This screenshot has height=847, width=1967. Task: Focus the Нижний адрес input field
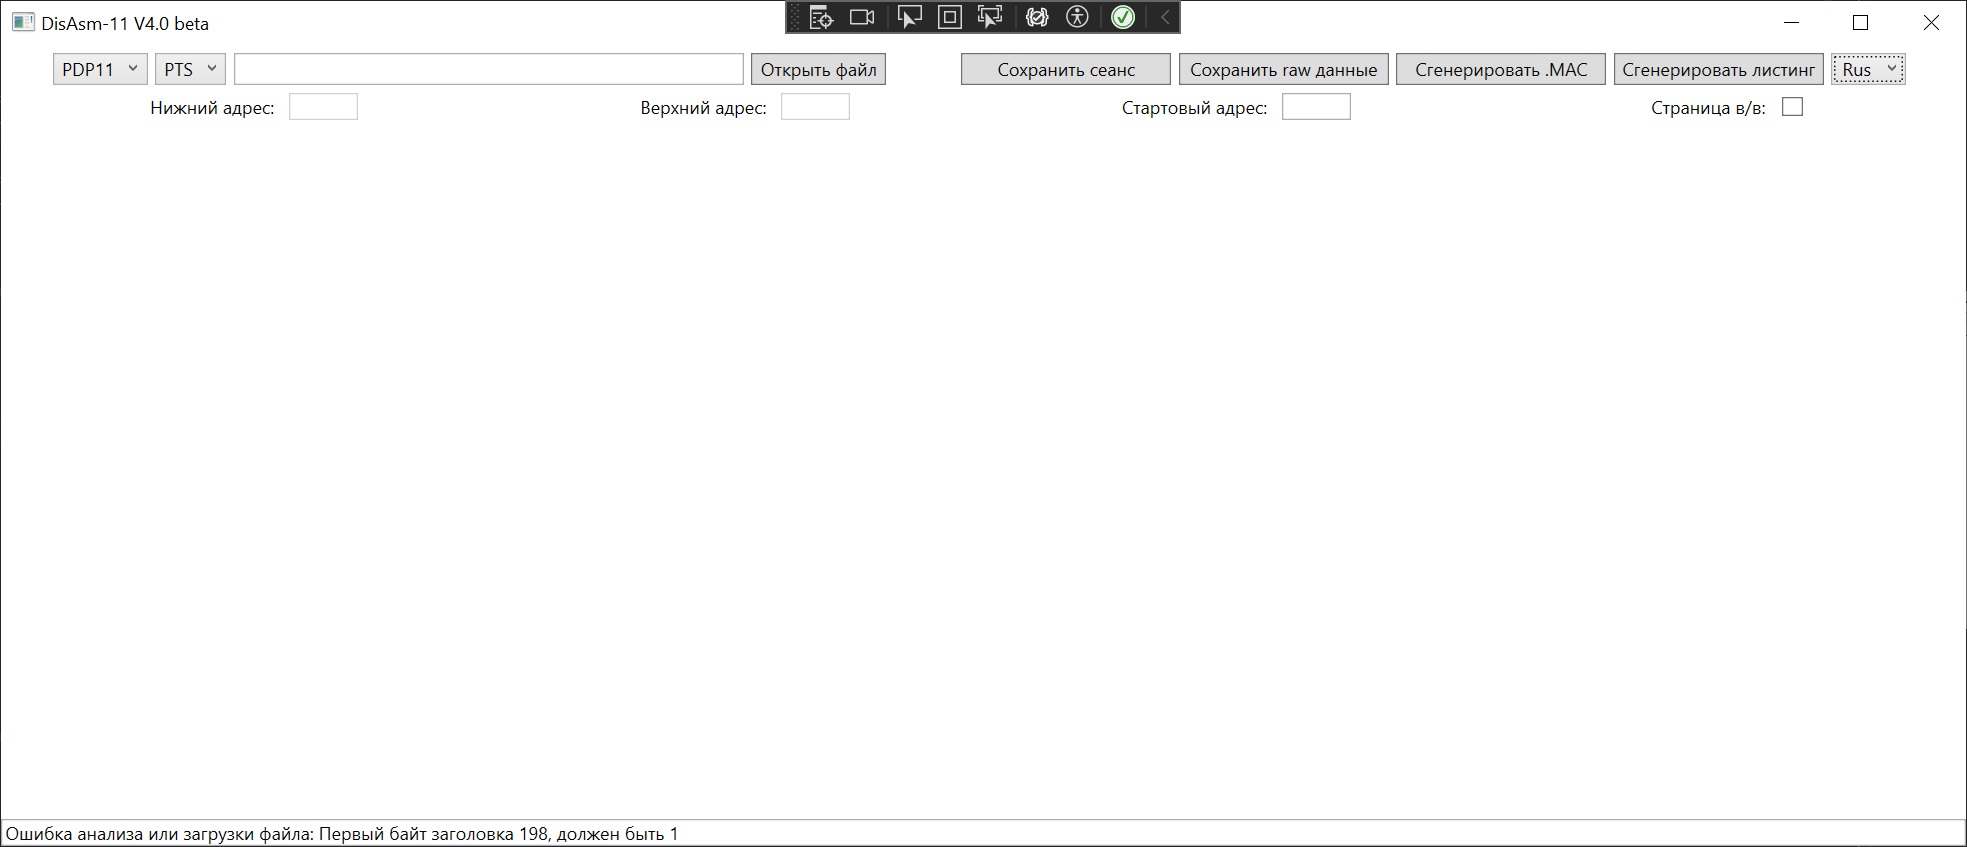click(323, 107)
